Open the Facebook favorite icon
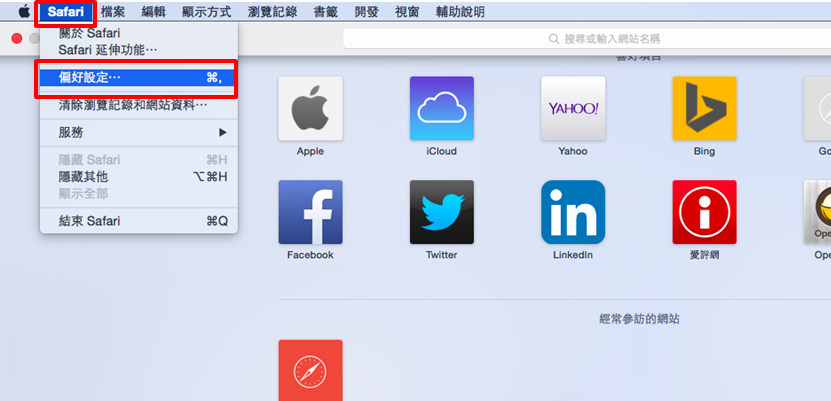 tap(310, 212)
